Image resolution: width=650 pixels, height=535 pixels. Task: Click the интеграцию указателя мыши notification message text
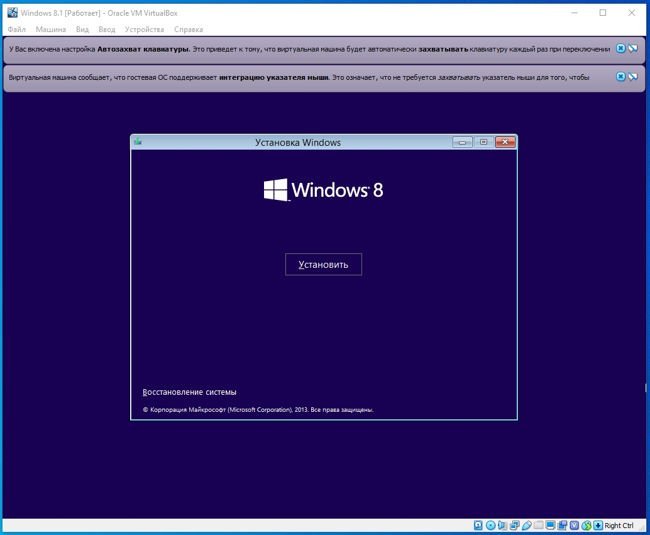(x=299, y=77)
